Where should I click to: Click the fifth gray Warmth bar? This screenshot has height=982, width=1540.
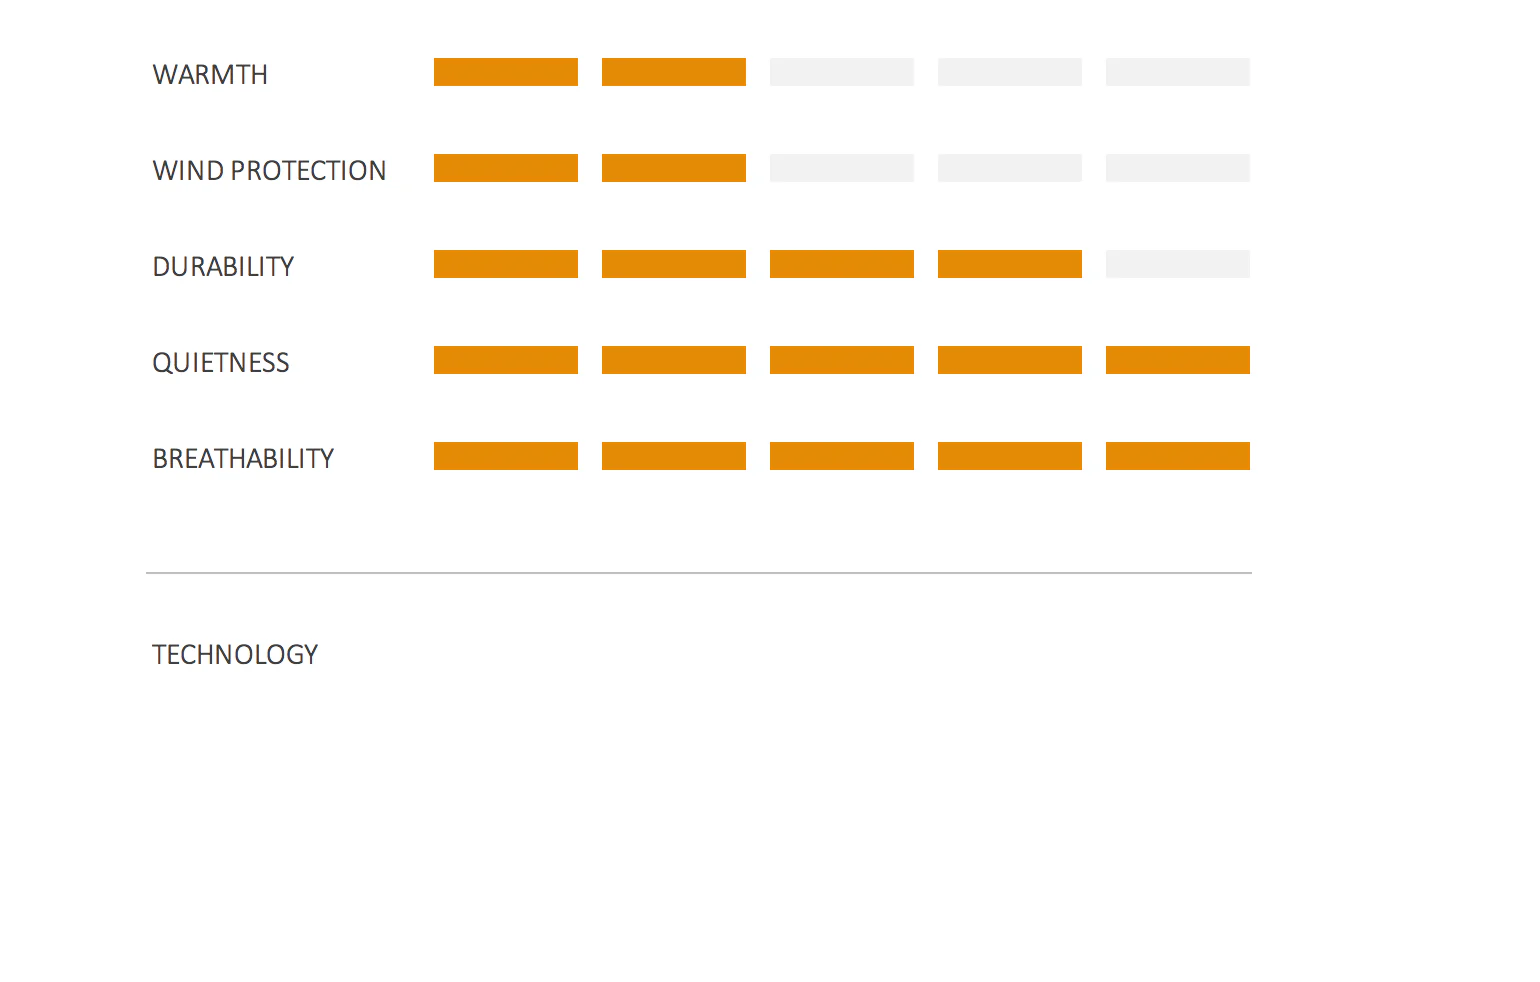tap(1178, 72)
